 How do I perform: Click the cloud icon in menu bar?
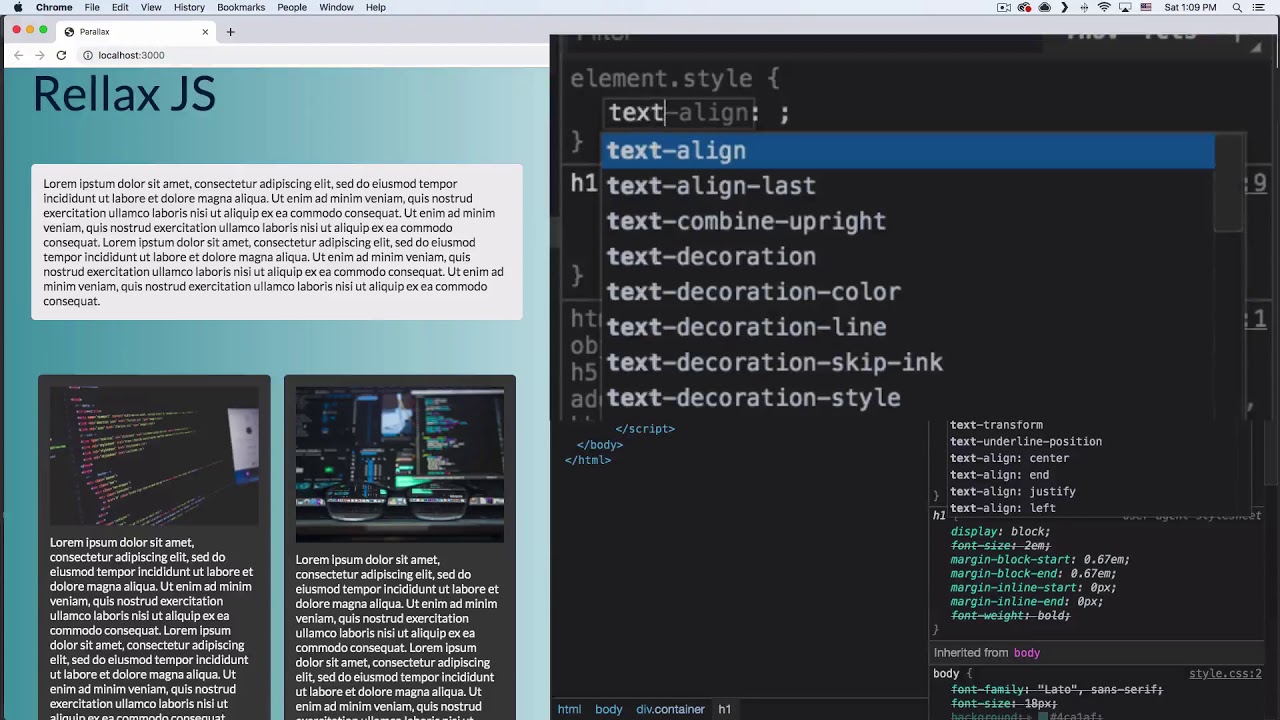point(1044,7)
